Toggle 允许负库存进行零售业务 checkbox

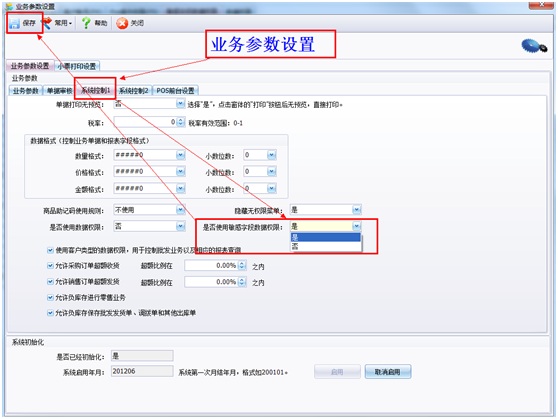[x=50, y=297]
